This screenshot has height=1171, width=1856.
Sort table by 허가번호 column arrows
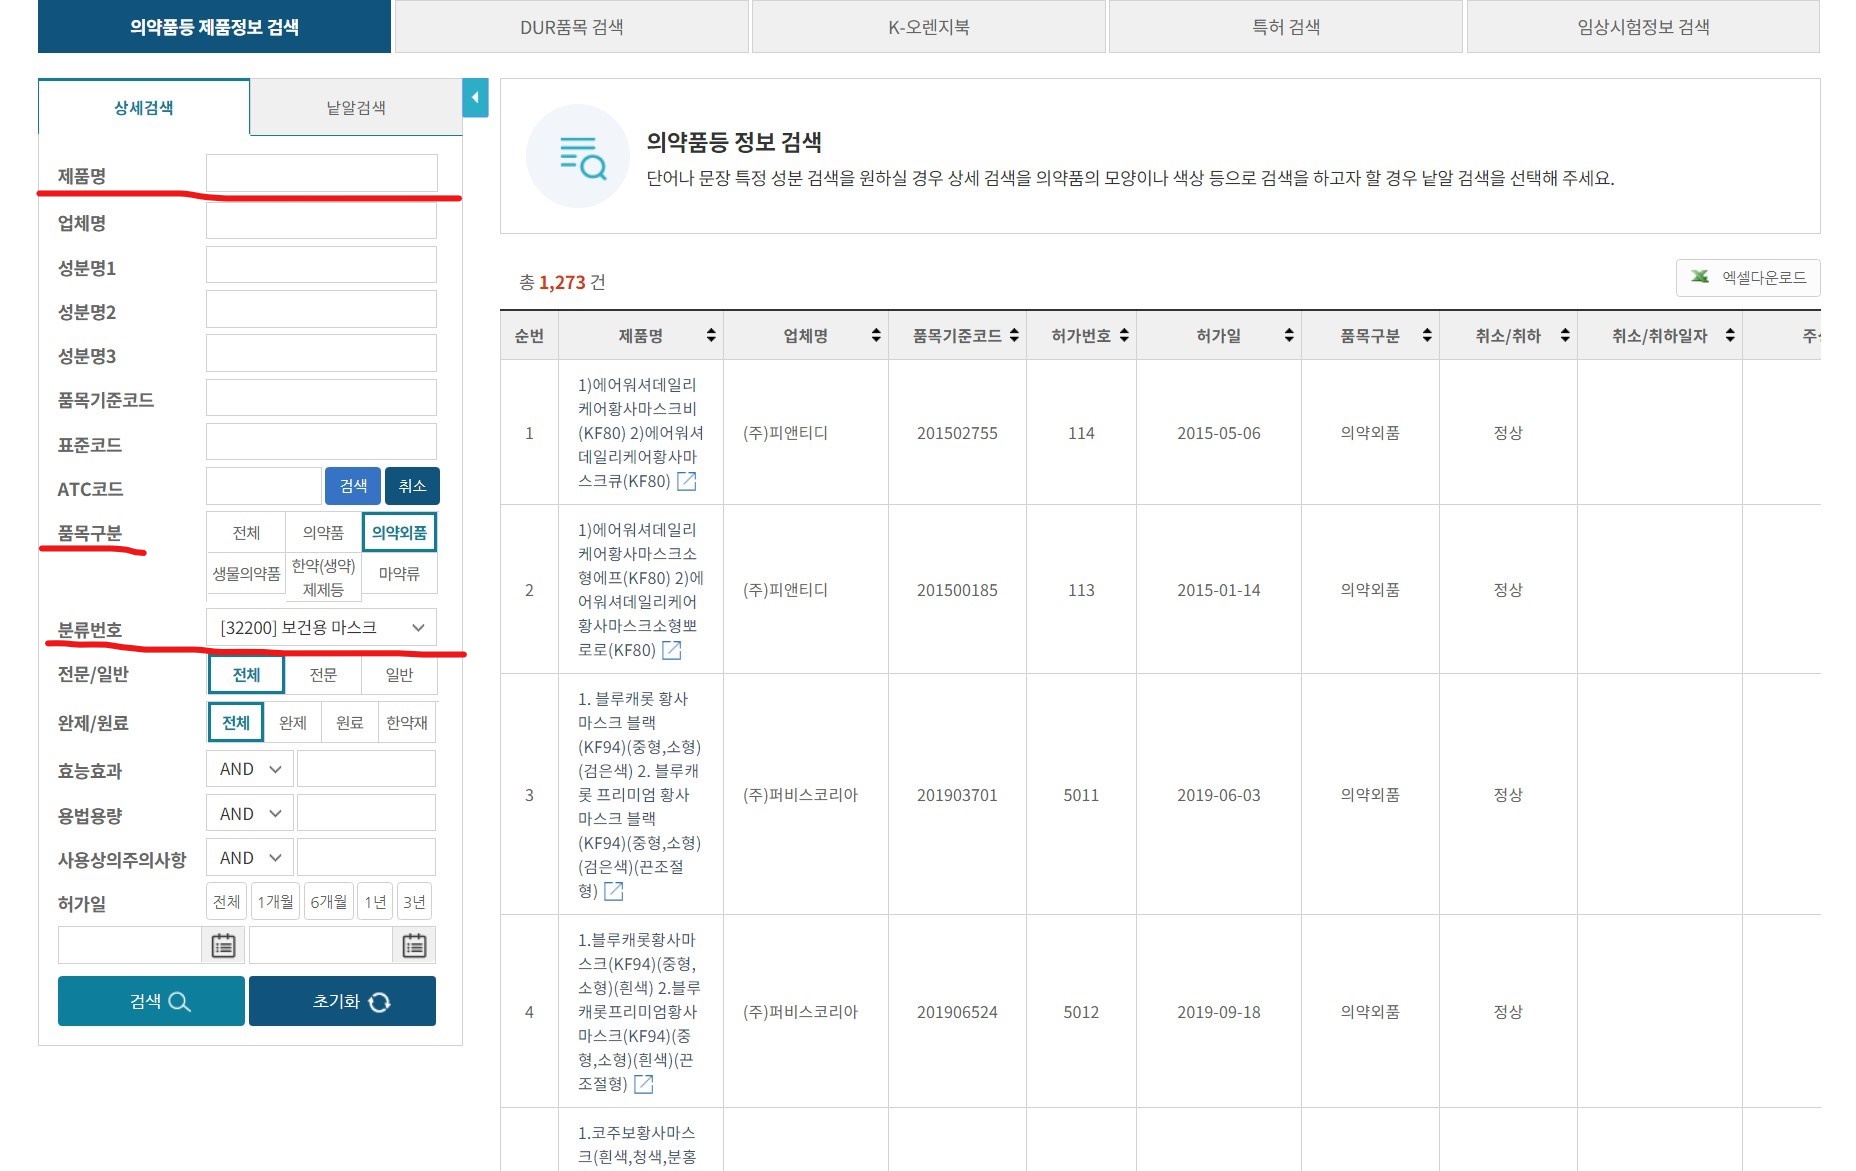pyautogui.click(x=1124, y=336)
